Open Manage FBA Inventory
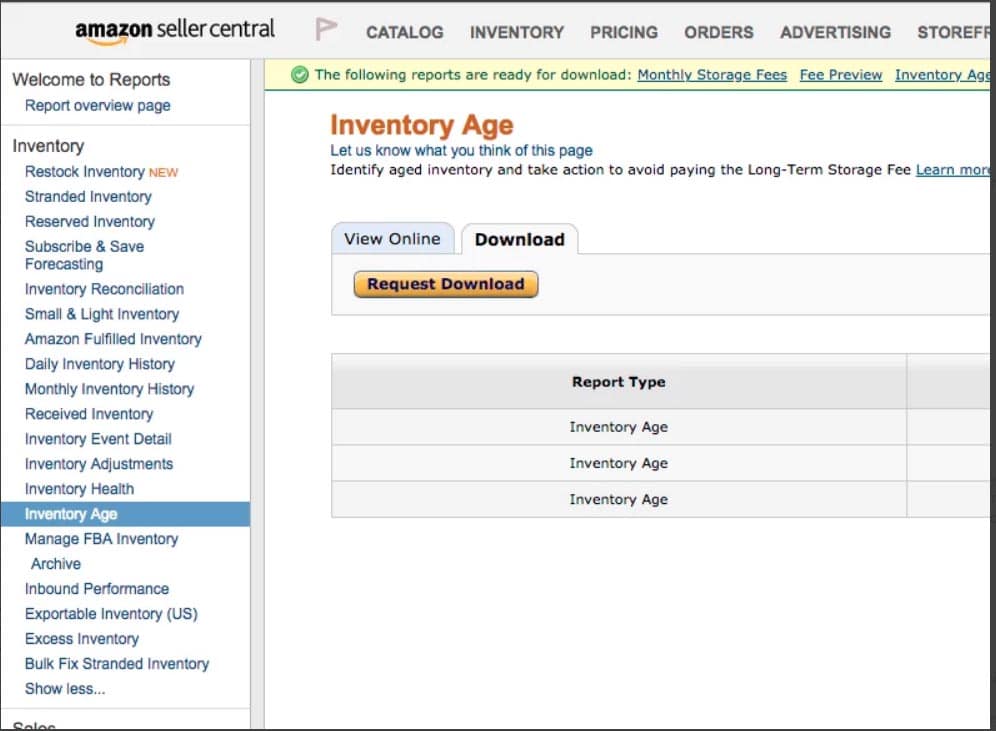Image resolution: width=996 pixels, height=731 pixels. (x=101, y=538)
